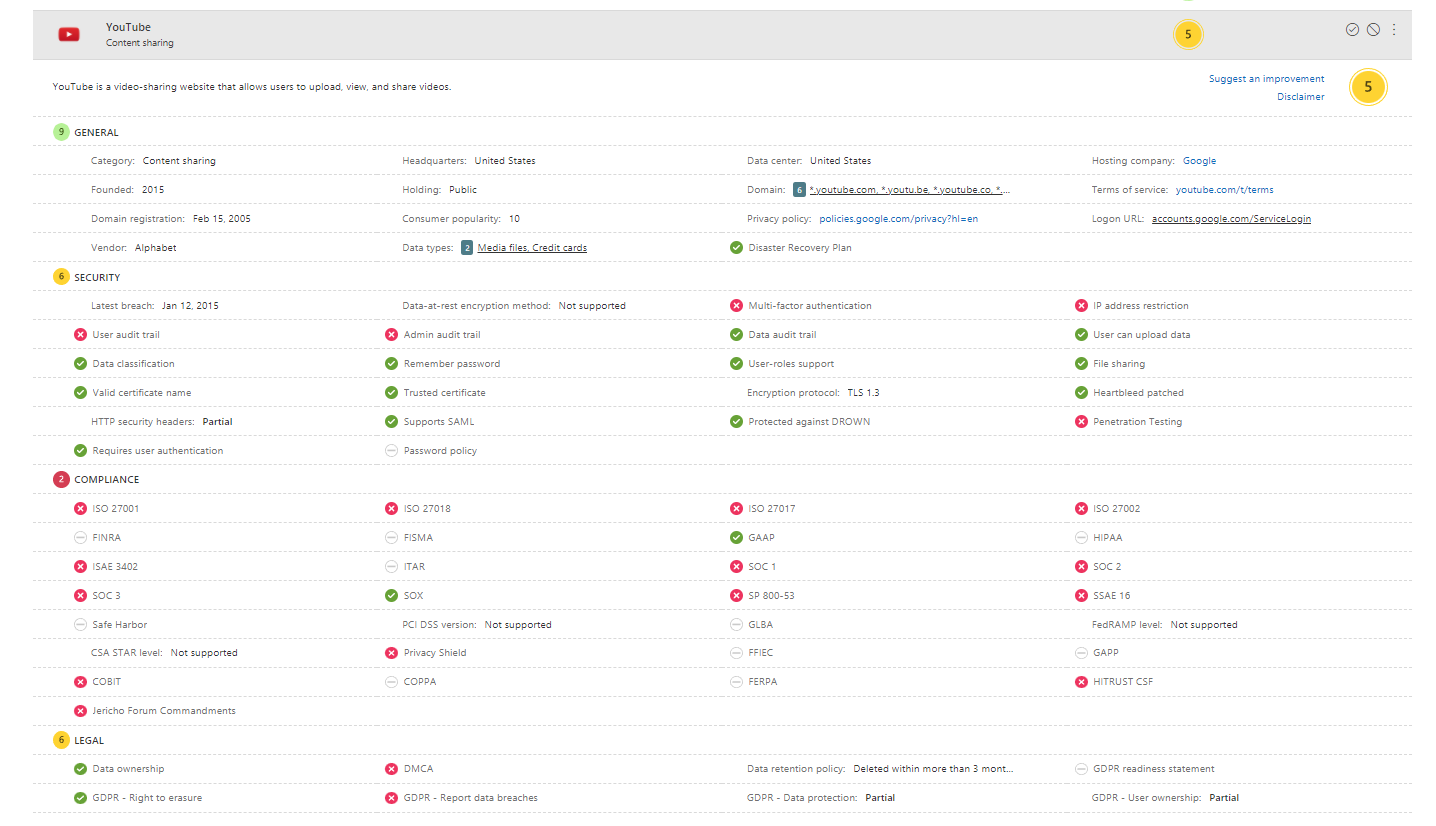Click the sanction app checkmark icon
The image size is (1436, 826).
(x=1352, y=30)
